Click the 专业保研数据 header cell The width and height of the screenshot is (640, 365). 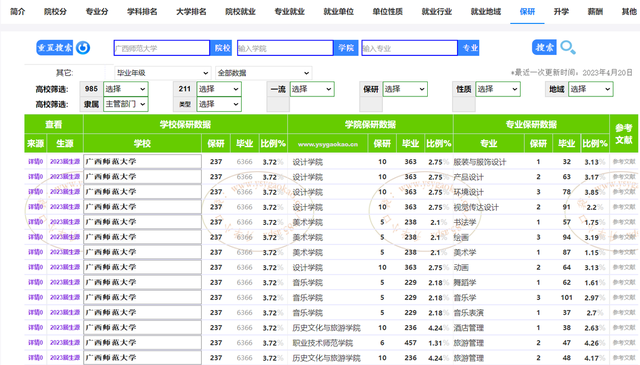click(x=531, y=124)
